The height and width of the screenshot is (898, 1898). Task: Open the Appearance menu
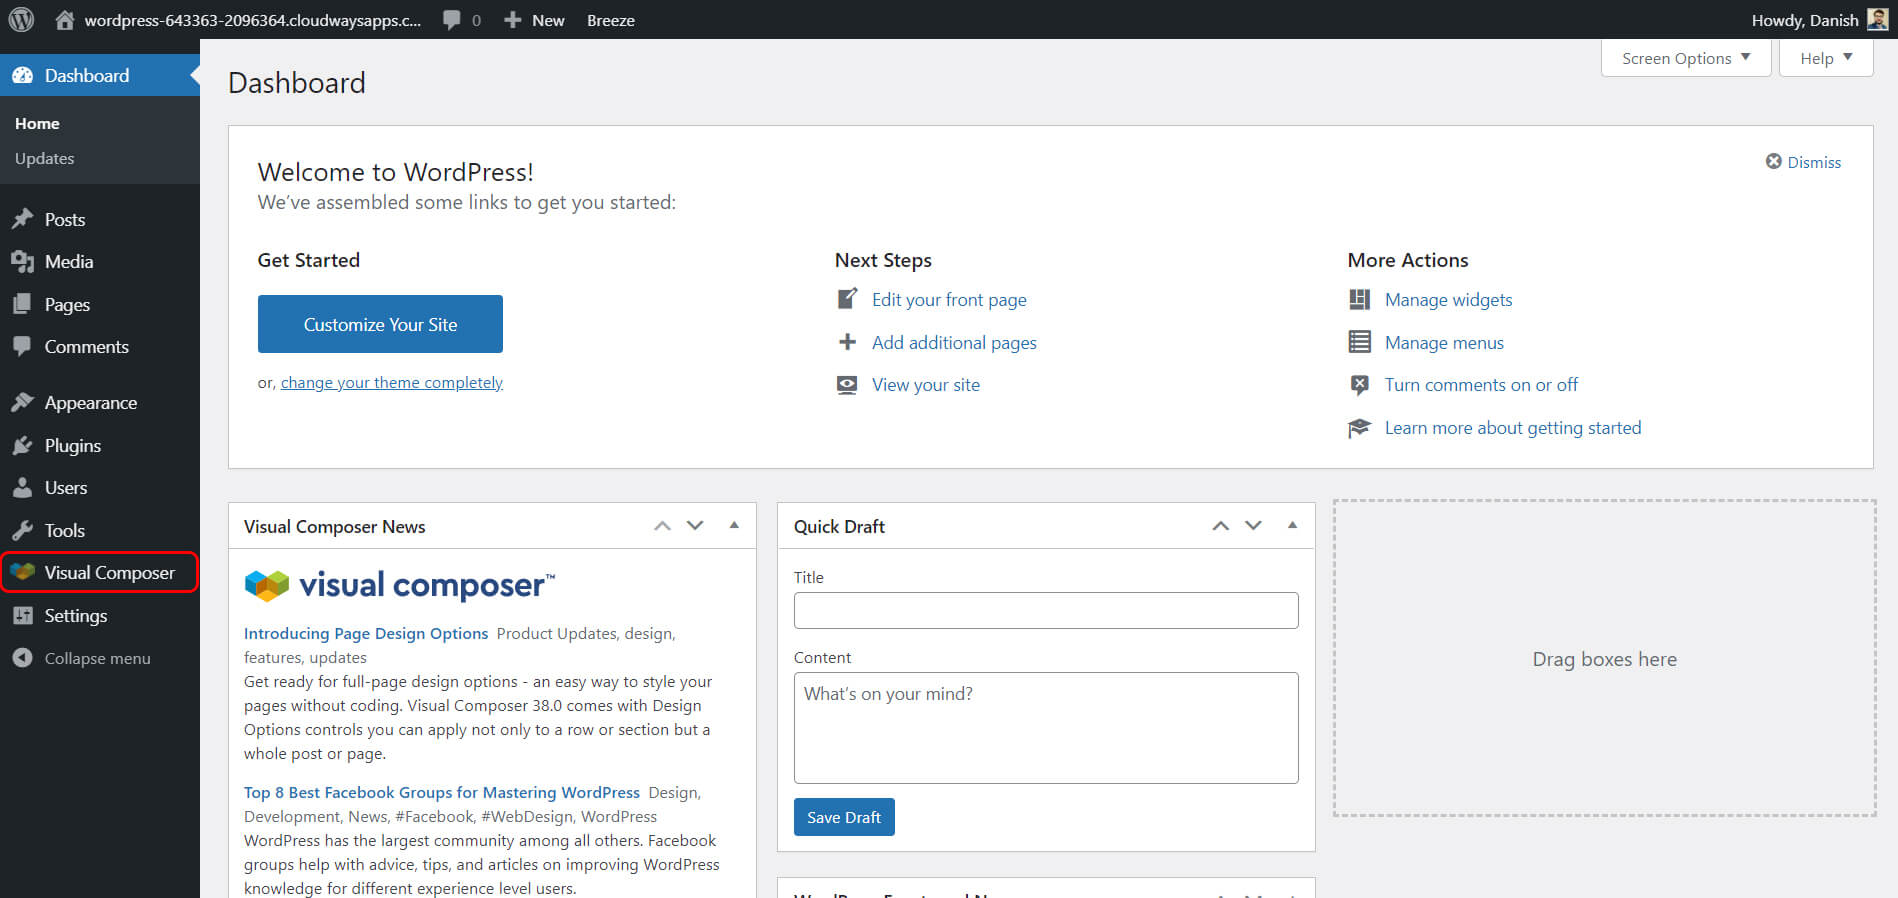tap(91, 402)
